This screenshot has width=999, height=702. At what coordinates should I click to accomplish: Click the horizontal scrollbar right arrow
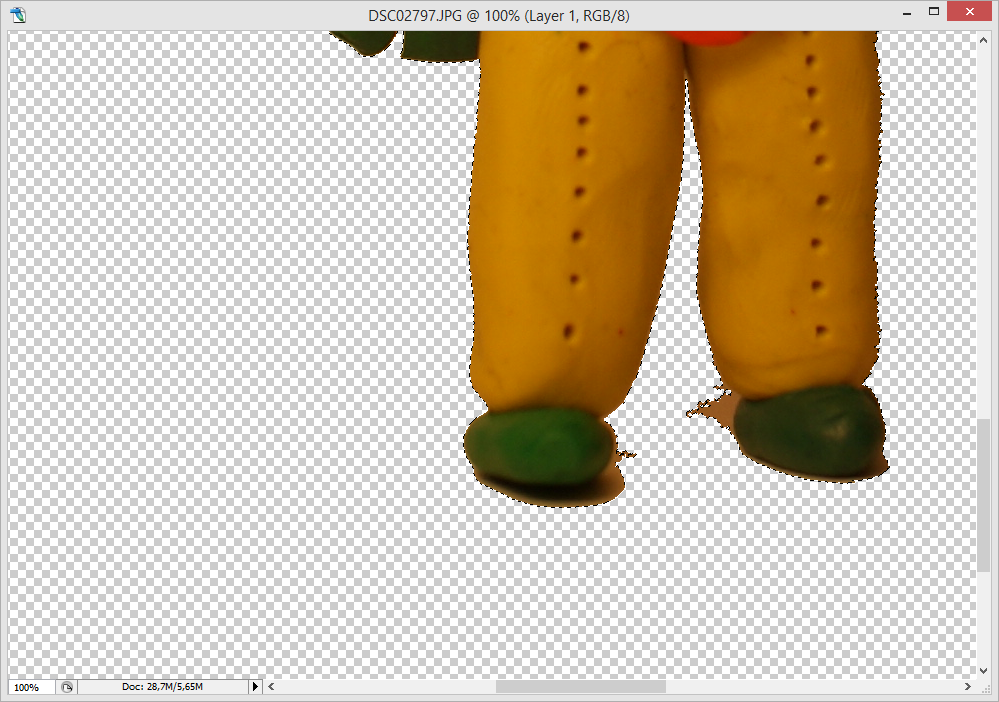click(x=967, y=687)
